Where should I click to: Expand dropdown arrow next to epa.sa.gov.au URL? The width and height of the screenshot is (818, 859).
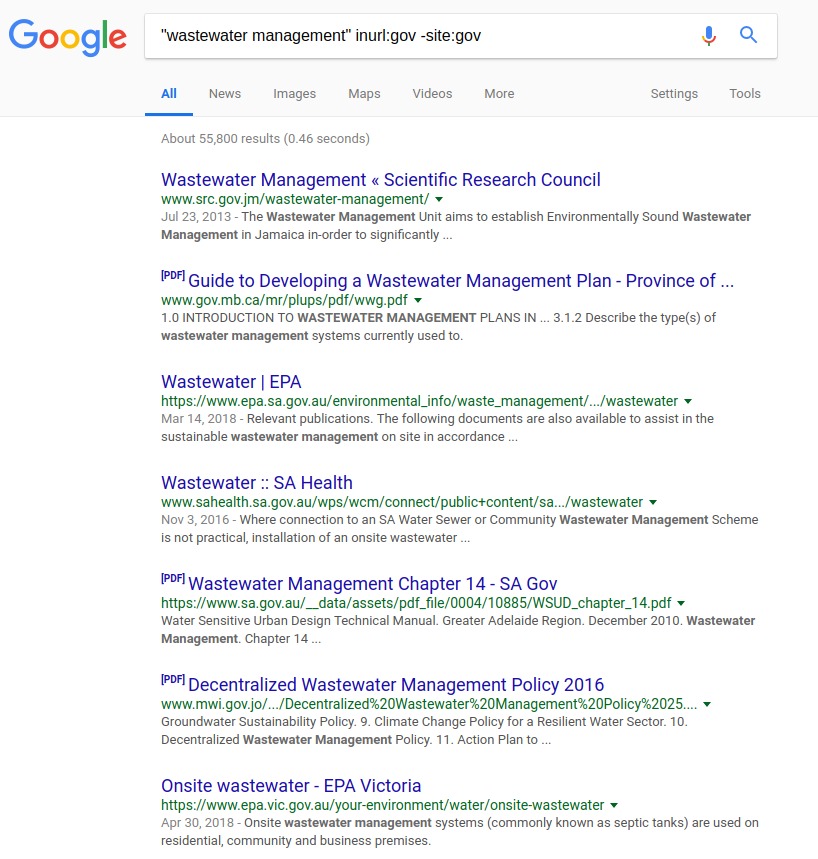688,402
